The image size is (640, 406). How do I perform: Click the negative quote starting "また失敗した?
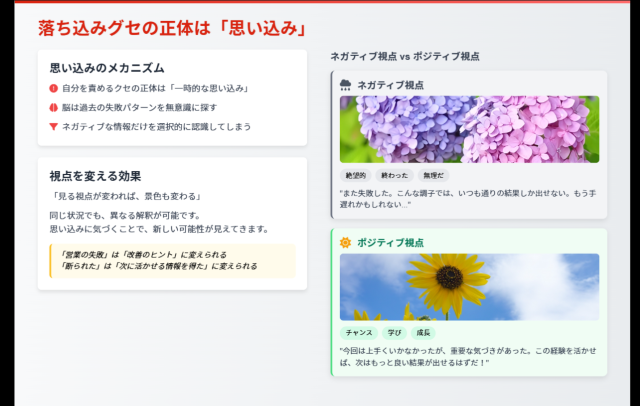pyautogui.click(x=468, y=199)
